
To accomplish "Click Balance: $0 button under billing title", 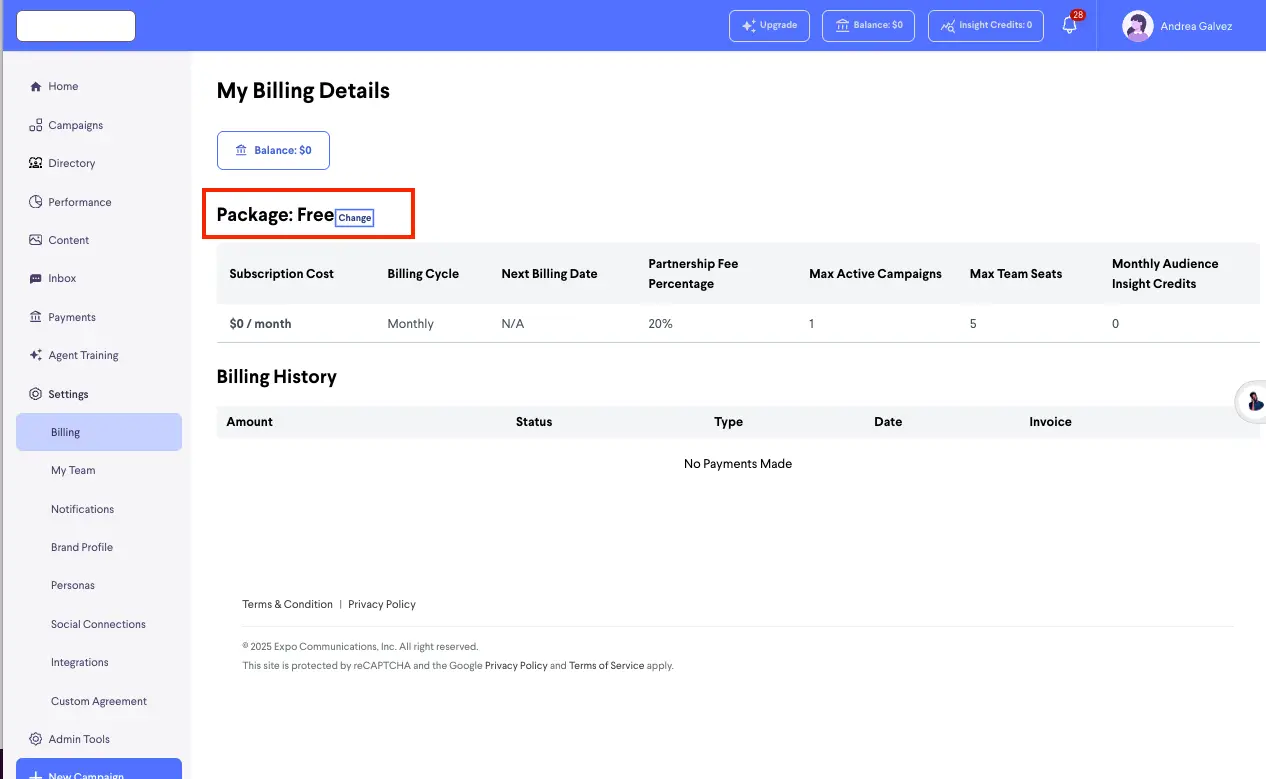I will [x=273, y=150].
